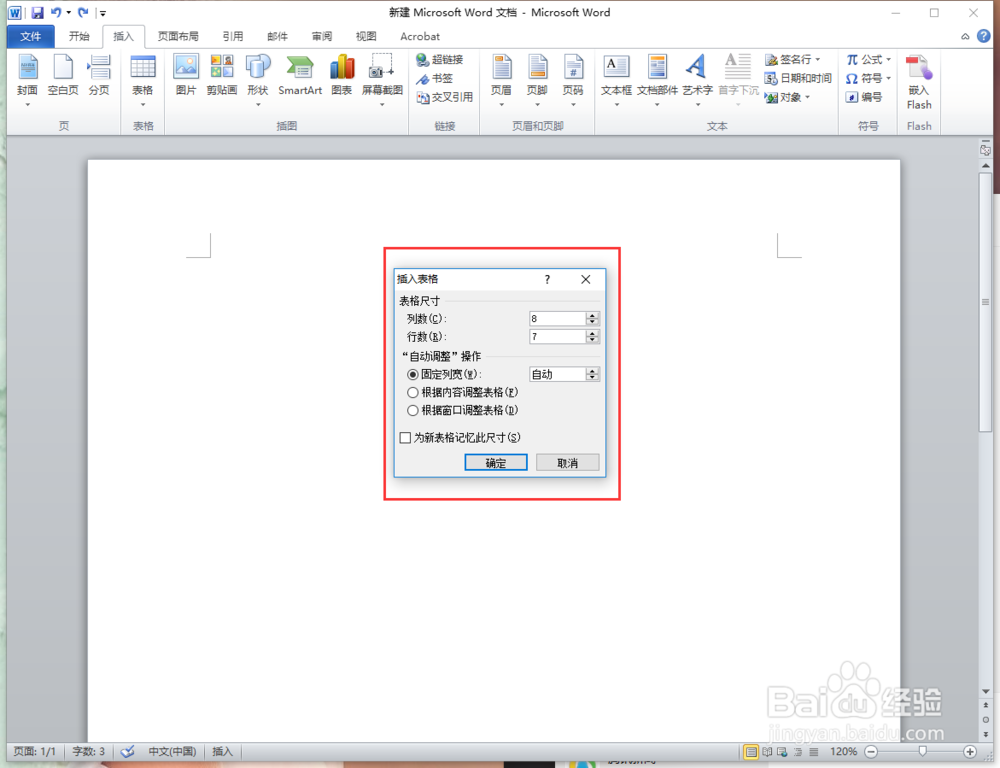Open screen capture (屏幕截图) tool

[x=382, y=80]
